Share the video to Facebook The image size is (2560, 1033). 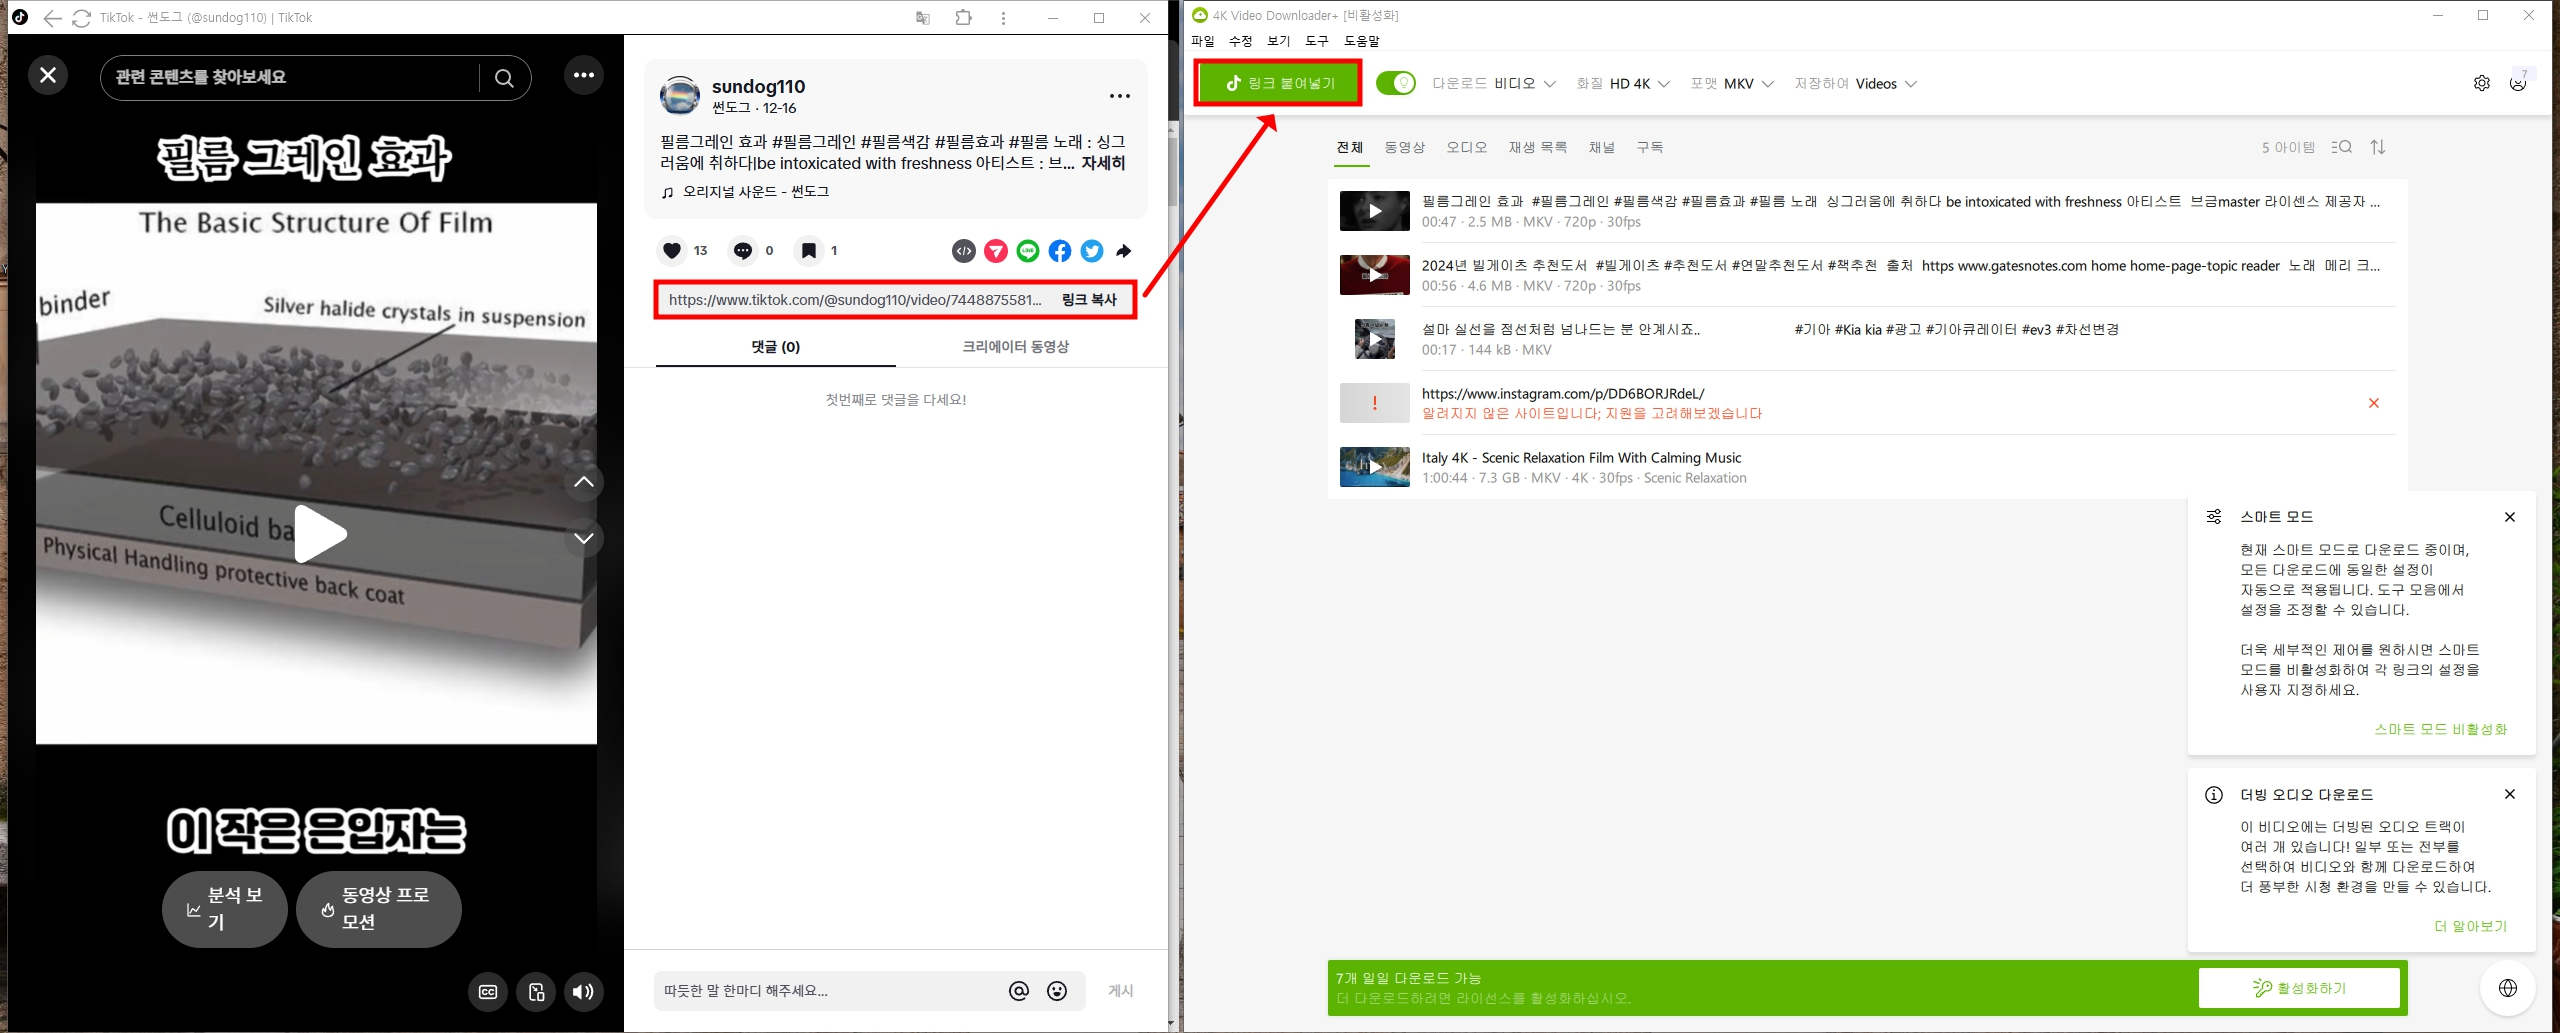(x=1060, y=251)
